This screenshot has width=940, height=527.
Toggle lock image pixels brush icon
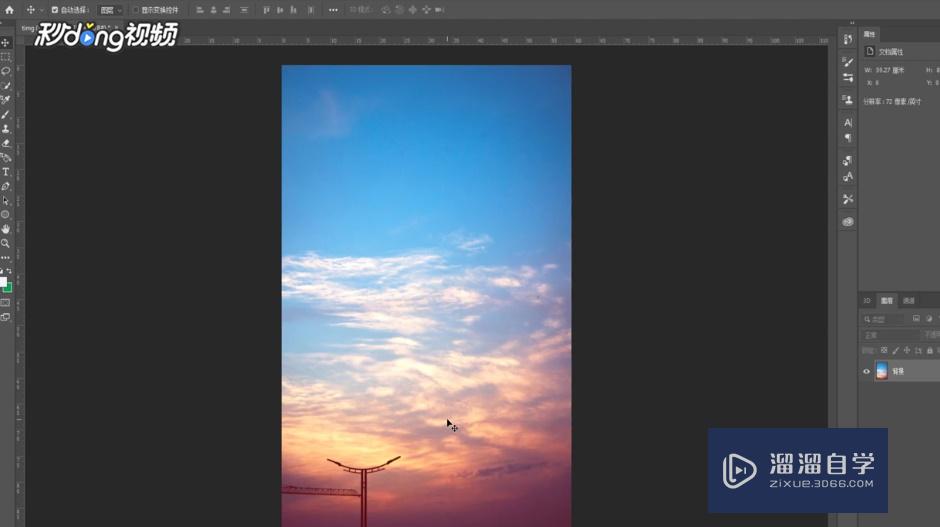896,350
